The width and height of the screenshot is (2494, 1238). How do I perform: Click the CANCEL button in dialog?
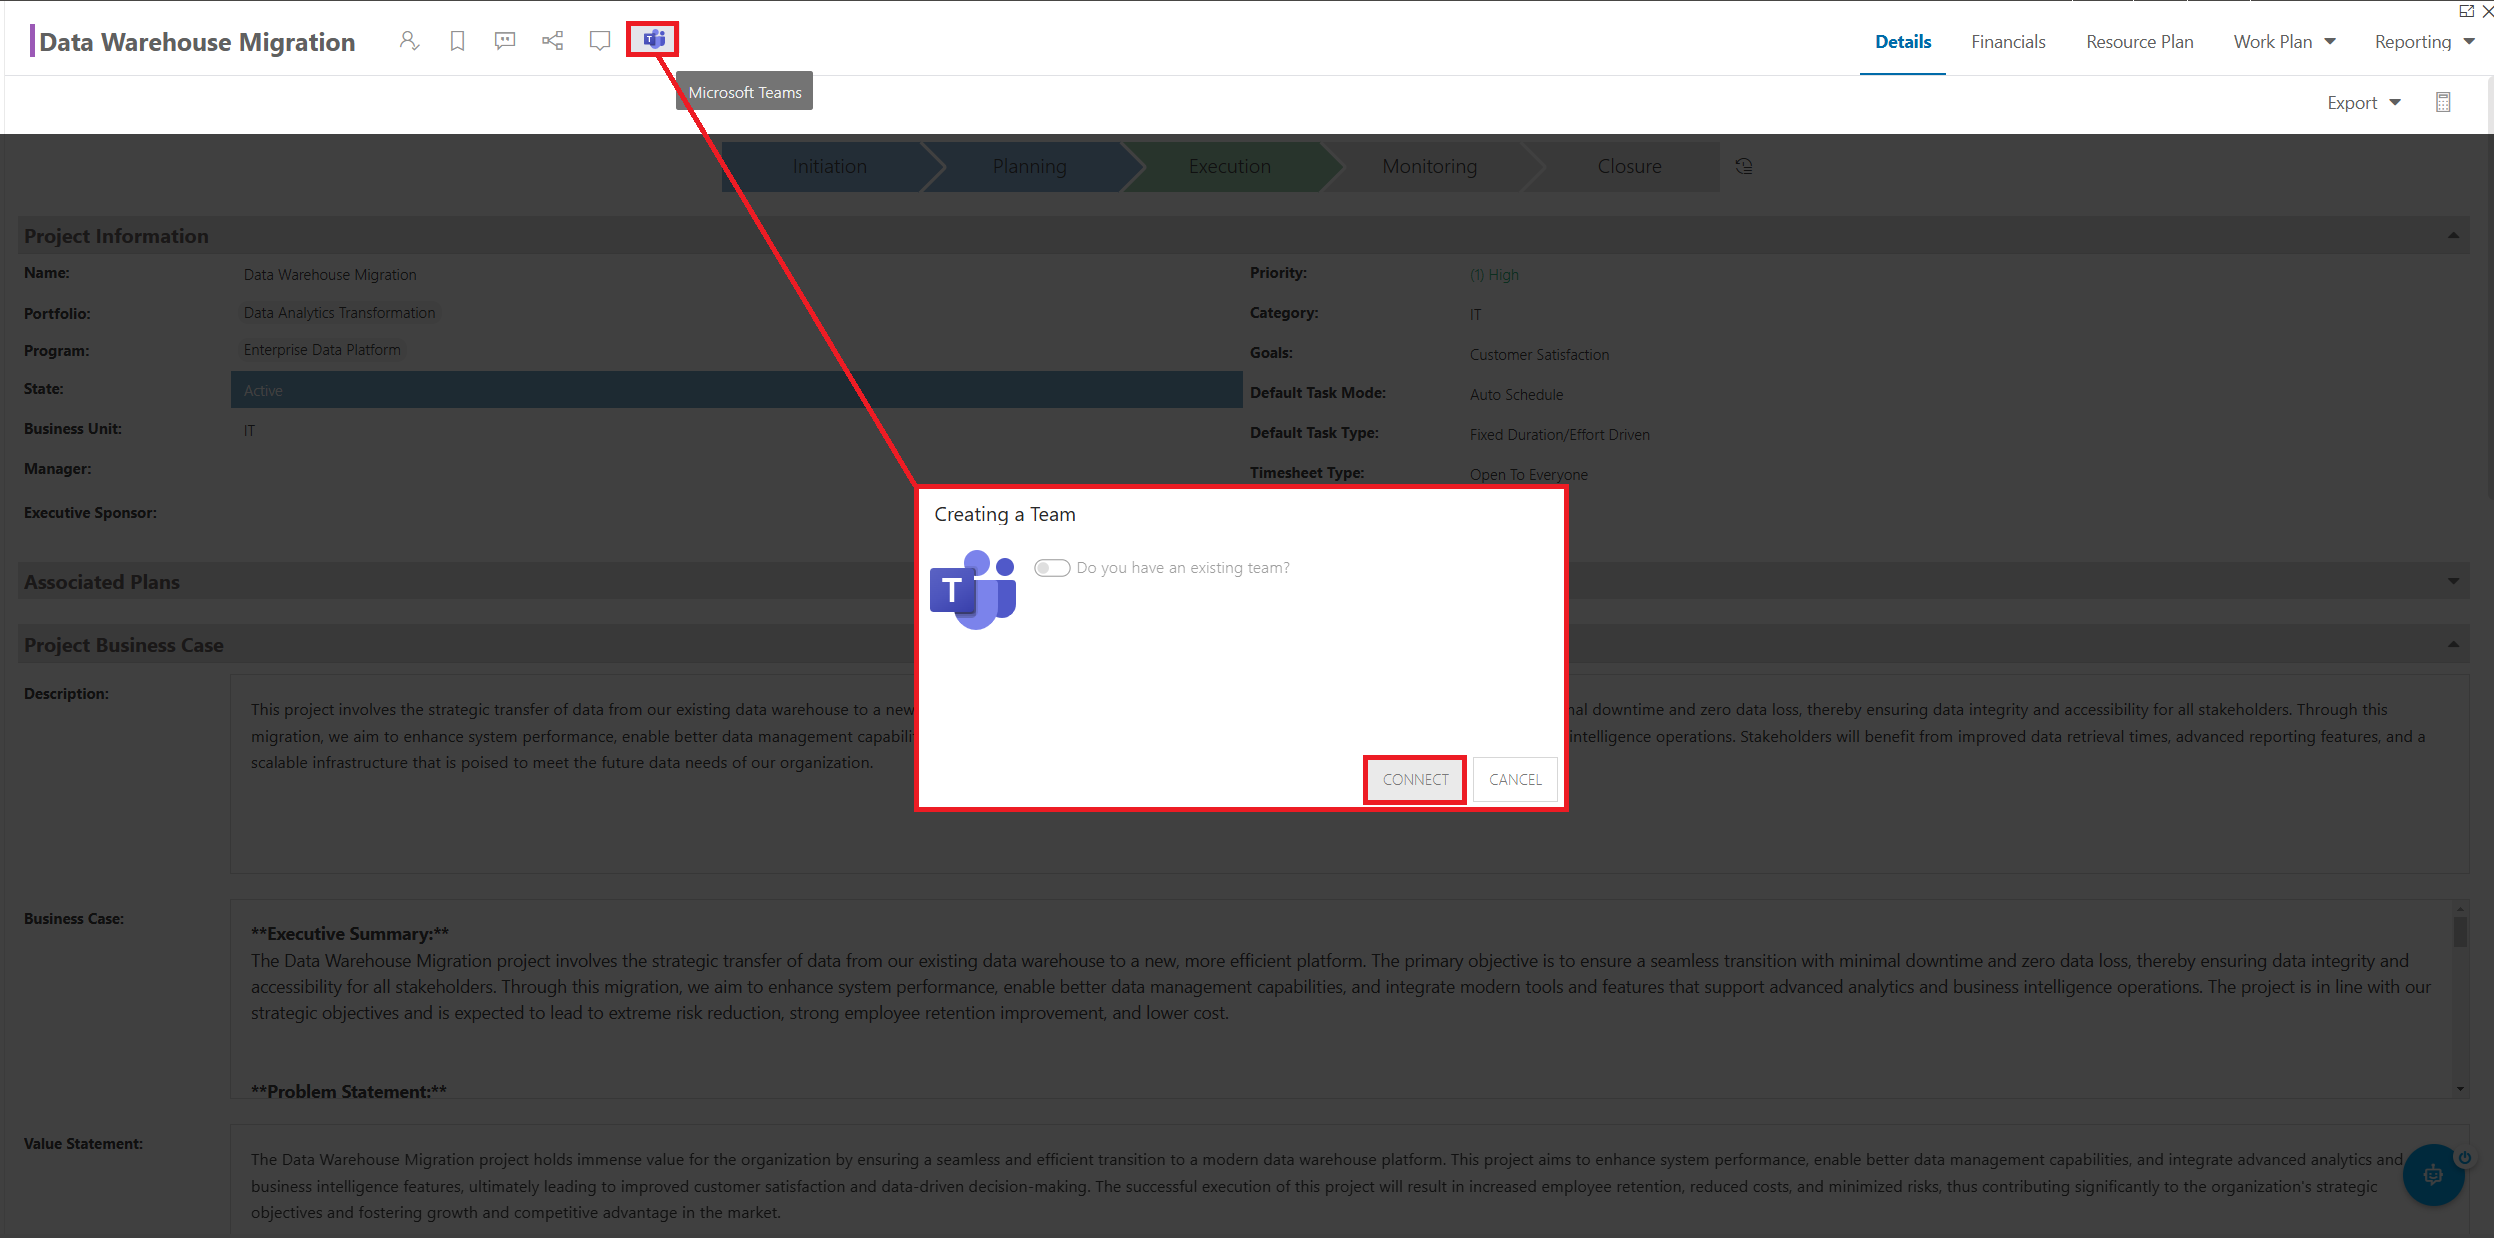point(1515,780)
